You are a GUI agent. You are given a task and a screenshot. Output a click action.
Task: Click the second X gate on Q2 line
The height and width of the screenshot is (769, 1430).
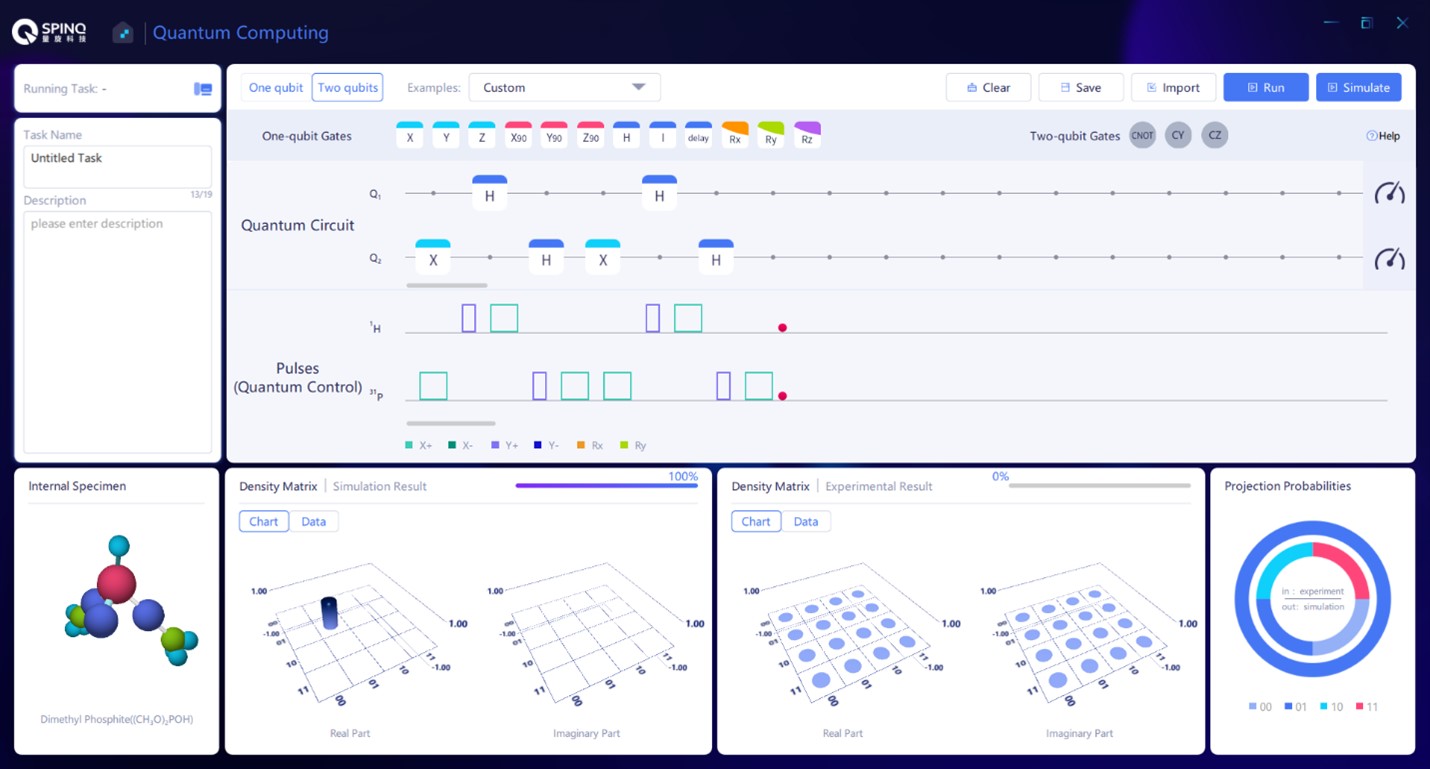[603, 257]
